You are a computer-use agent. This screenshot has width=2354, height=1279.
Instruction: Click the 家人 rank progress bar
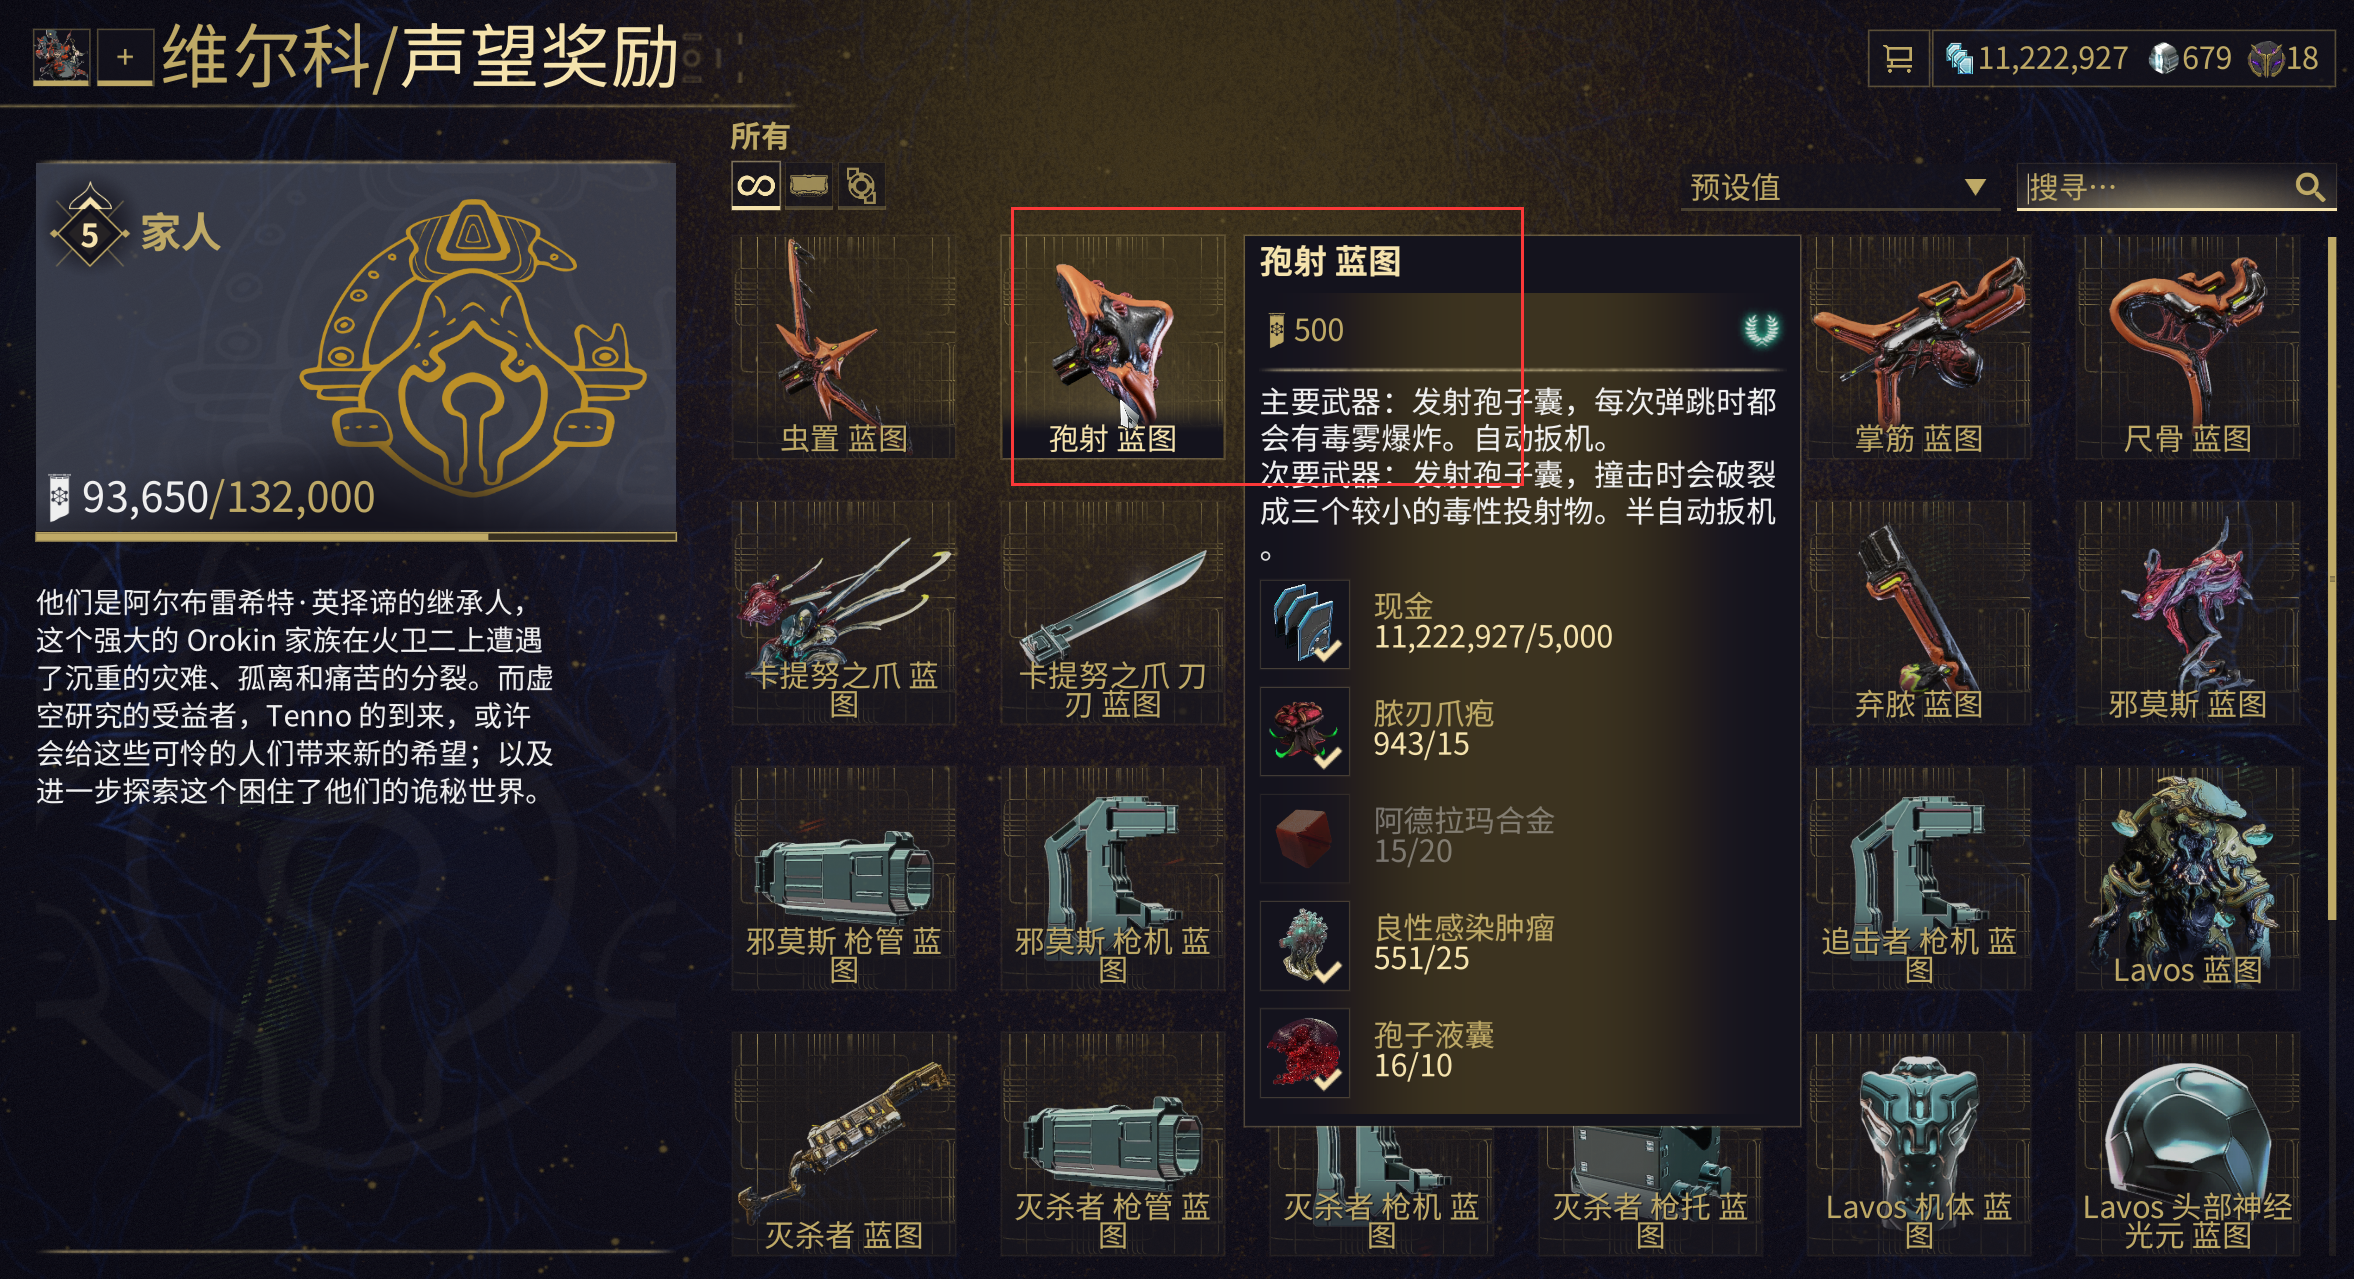tap(356, 537)
